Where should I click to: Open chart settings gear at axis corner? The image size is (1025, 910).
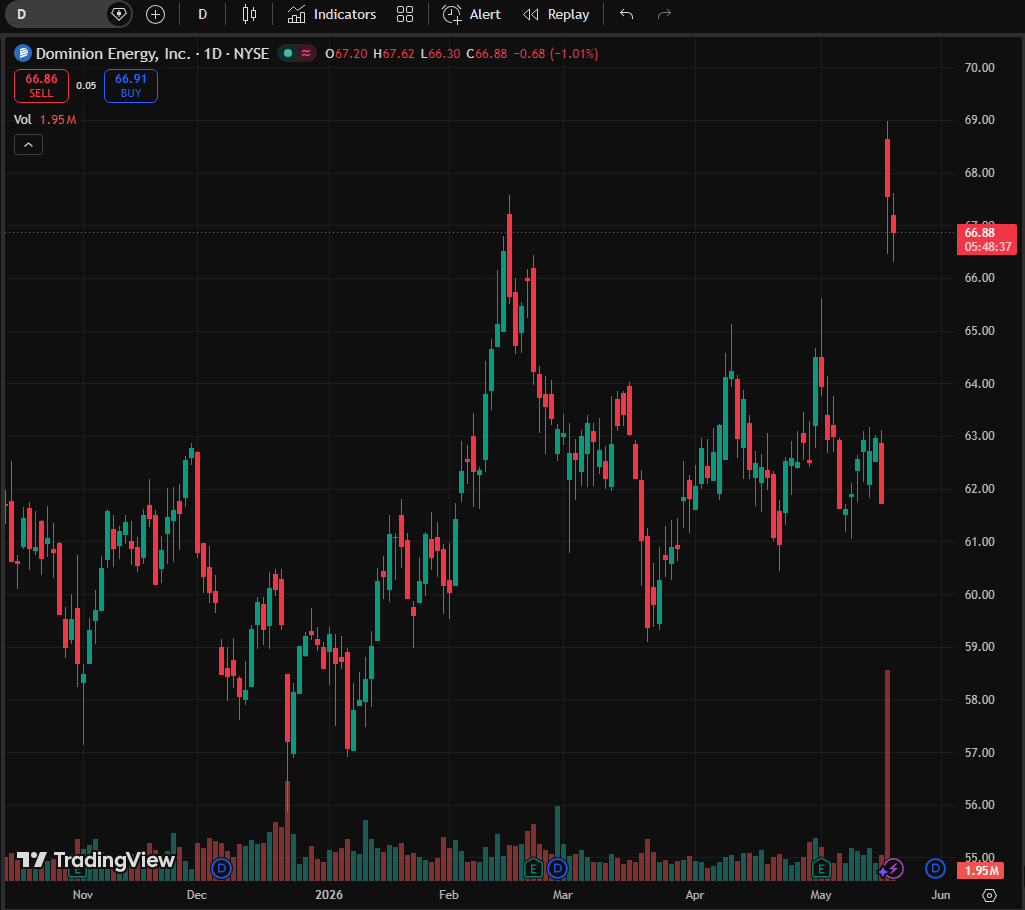pyautogui.click(x=990, y=895)
